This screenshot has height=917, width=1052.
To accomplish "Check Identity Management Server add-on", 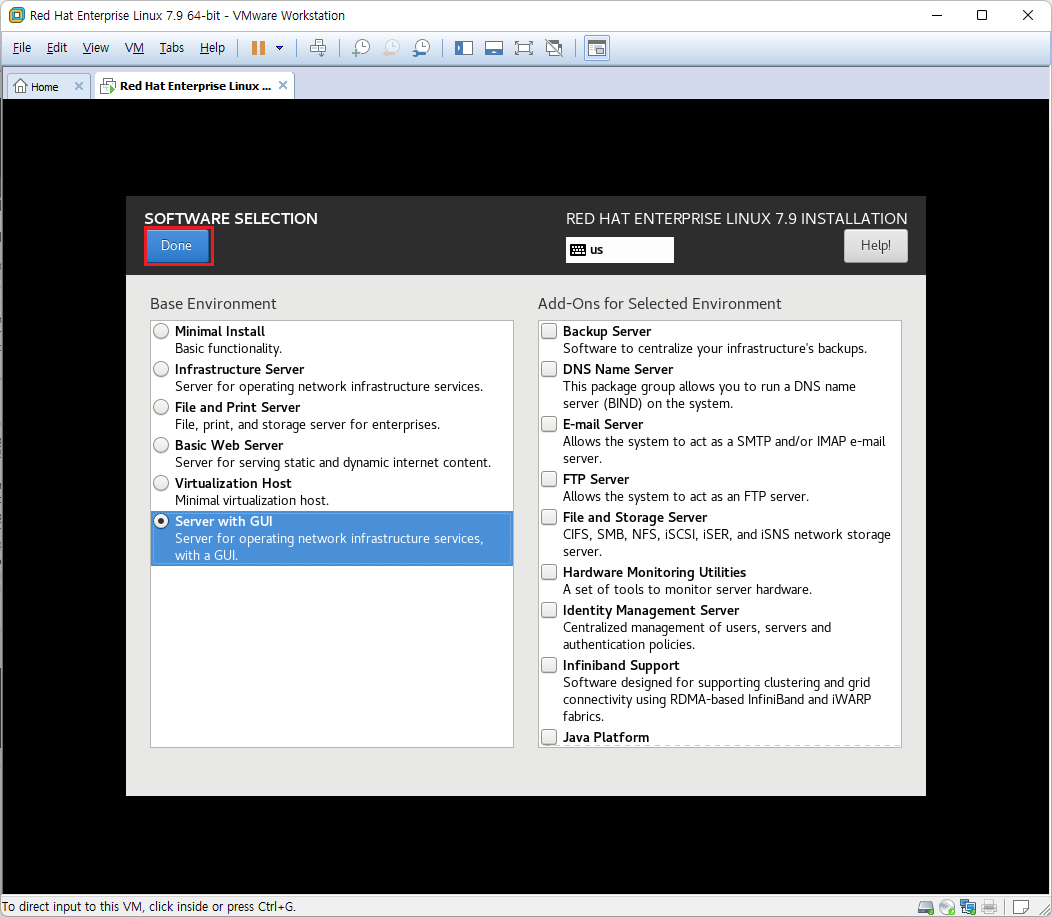I will coord(549,610).
